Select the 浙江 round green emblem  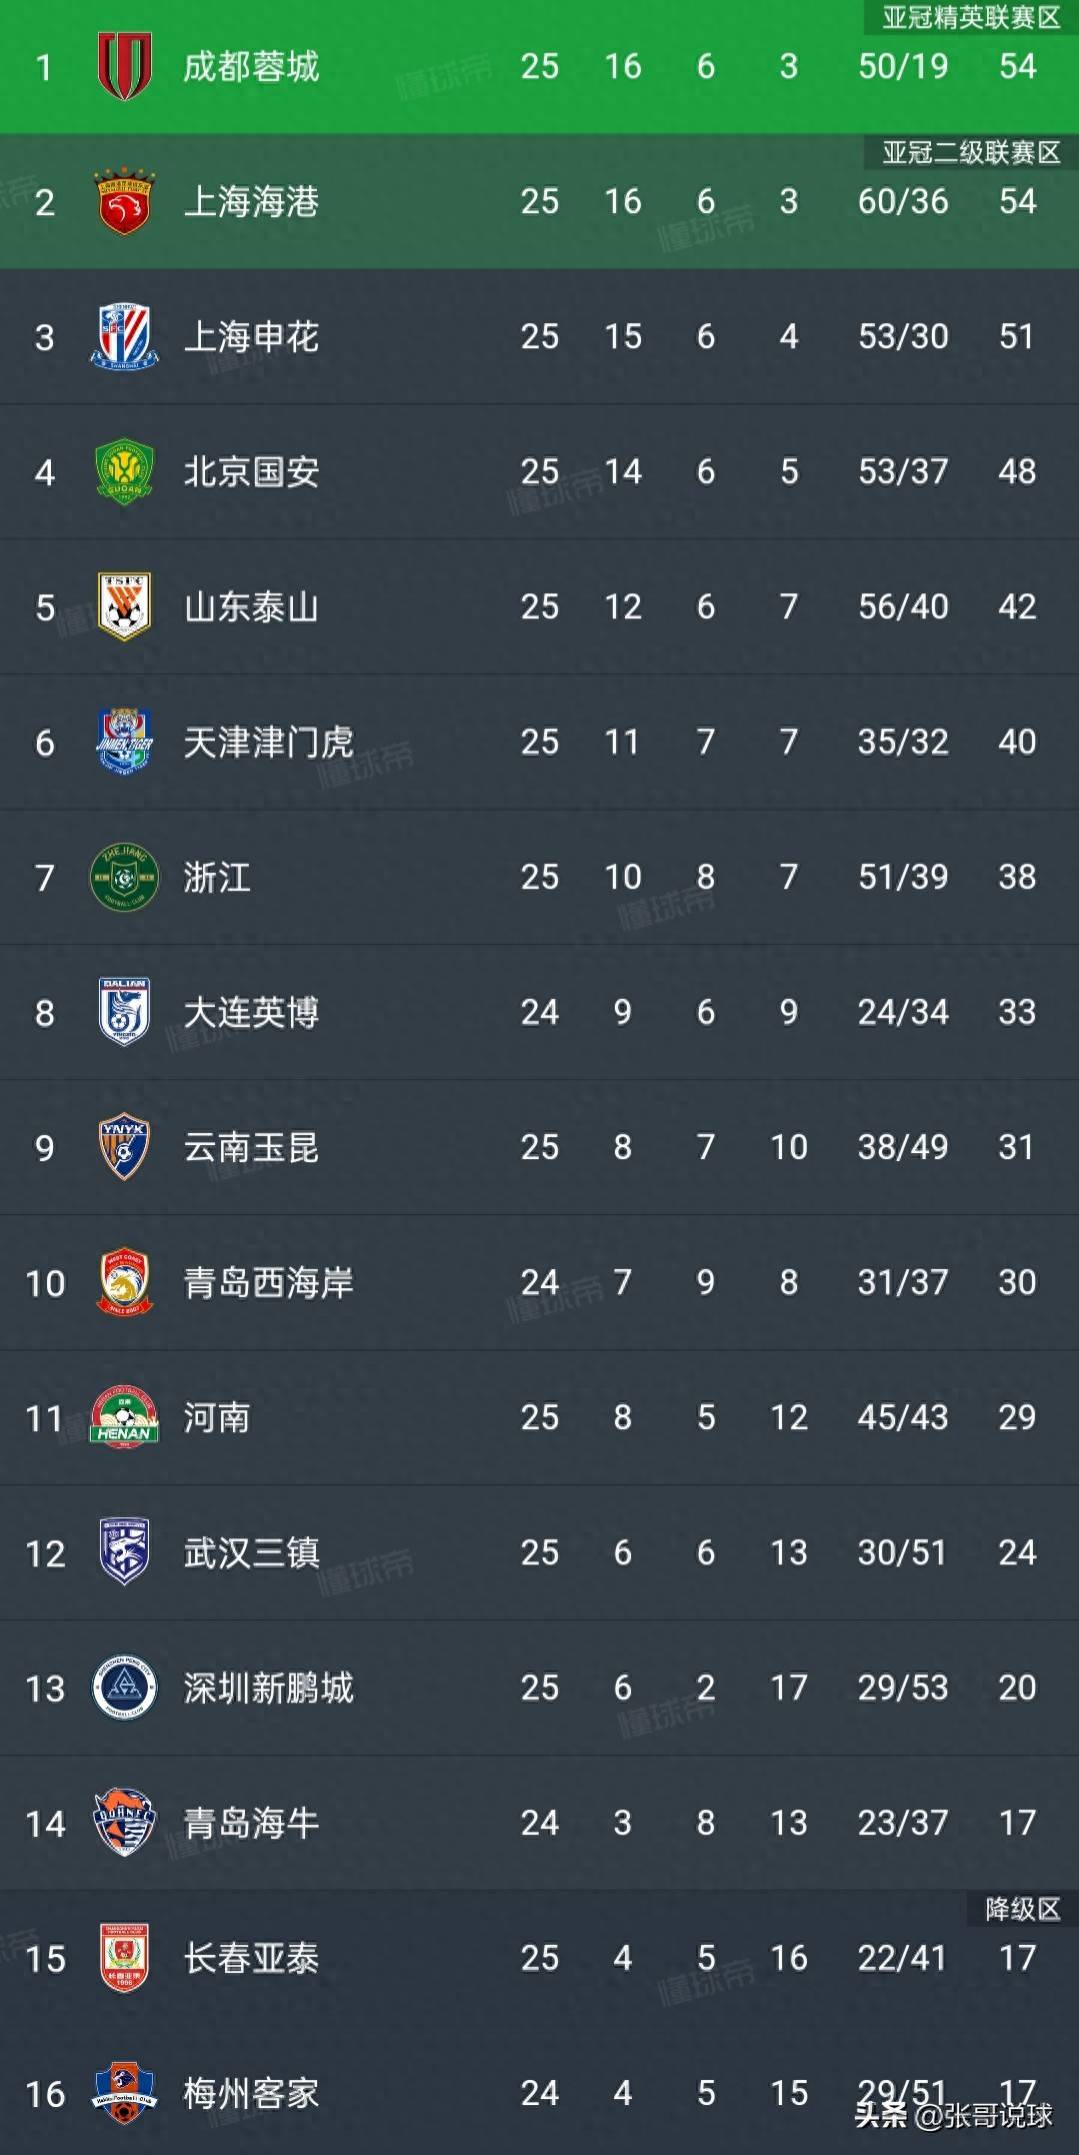click(124, 877)
